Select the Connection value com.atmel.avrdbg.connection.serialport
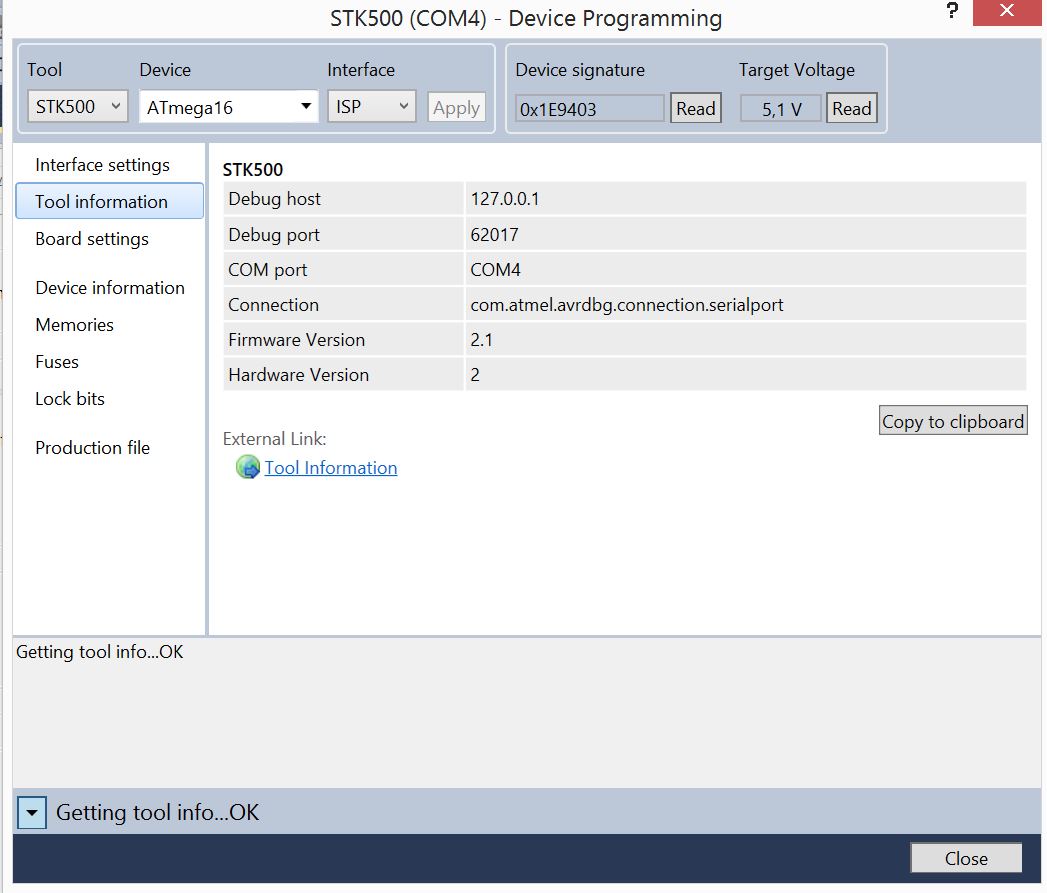This screenshot has width=1047, height=893. pyautogui.click(x=626, y=305)
